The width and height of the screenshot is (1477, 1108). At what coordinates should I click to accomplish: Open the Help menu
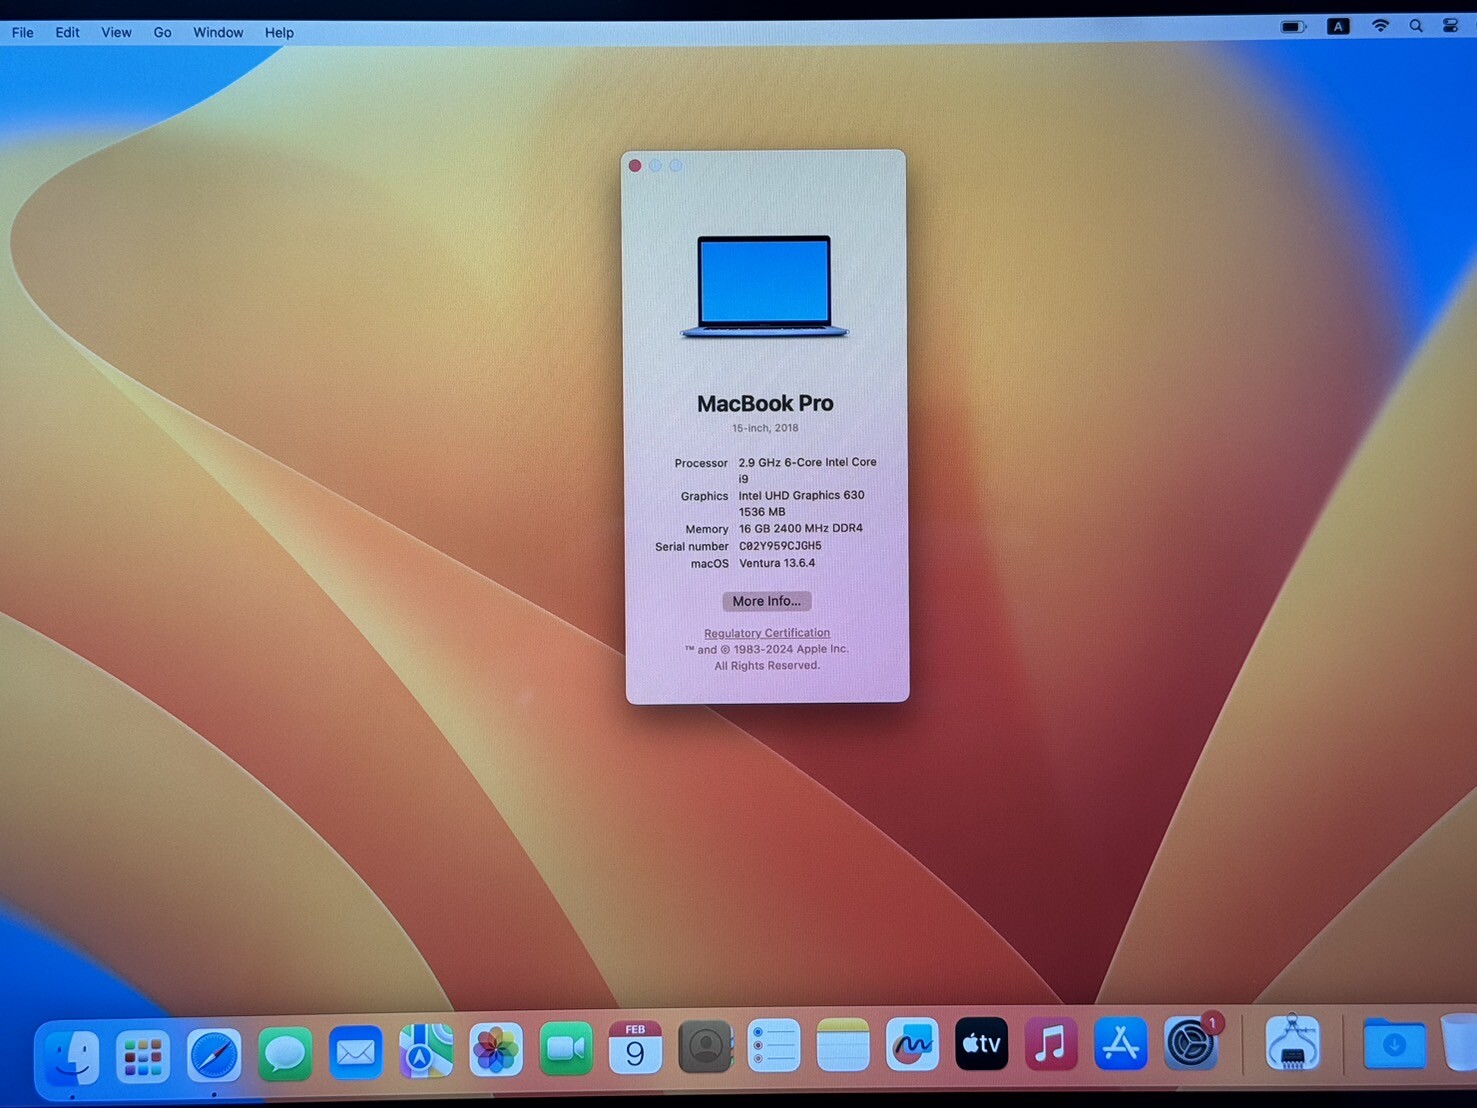pos(279,33)
